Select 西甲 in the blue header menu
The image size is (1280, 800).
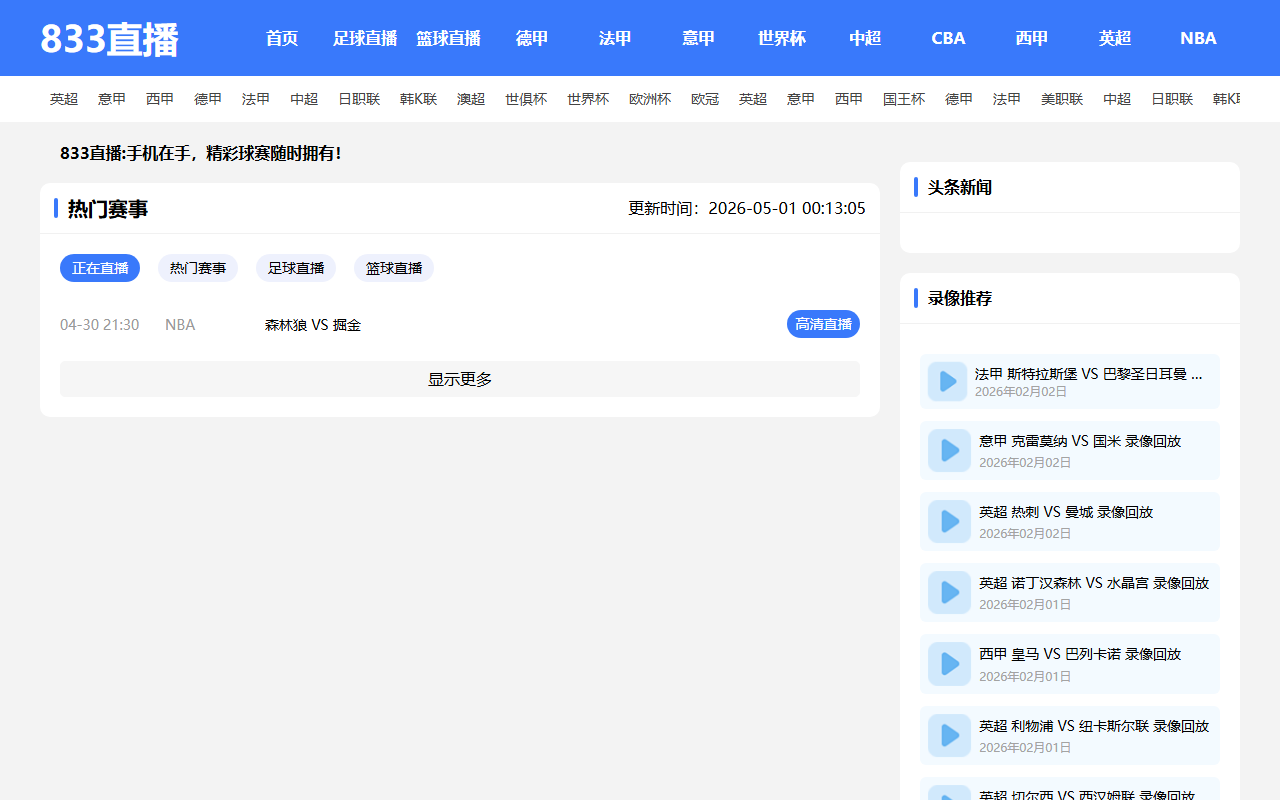tap(1032, 38)
